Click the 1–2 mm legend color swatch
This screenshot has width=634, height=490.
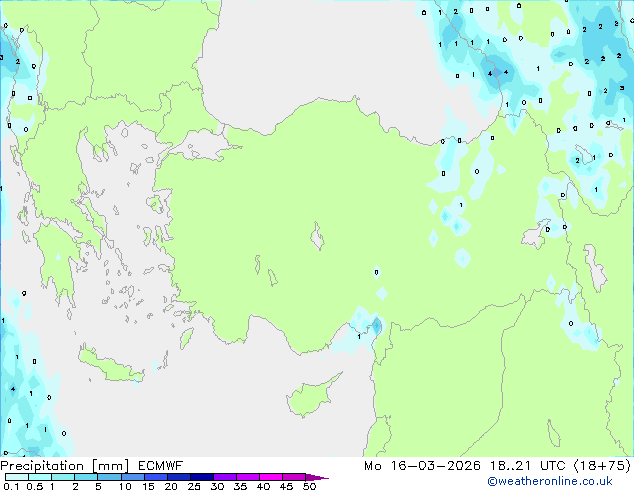(x=63, y=477)
